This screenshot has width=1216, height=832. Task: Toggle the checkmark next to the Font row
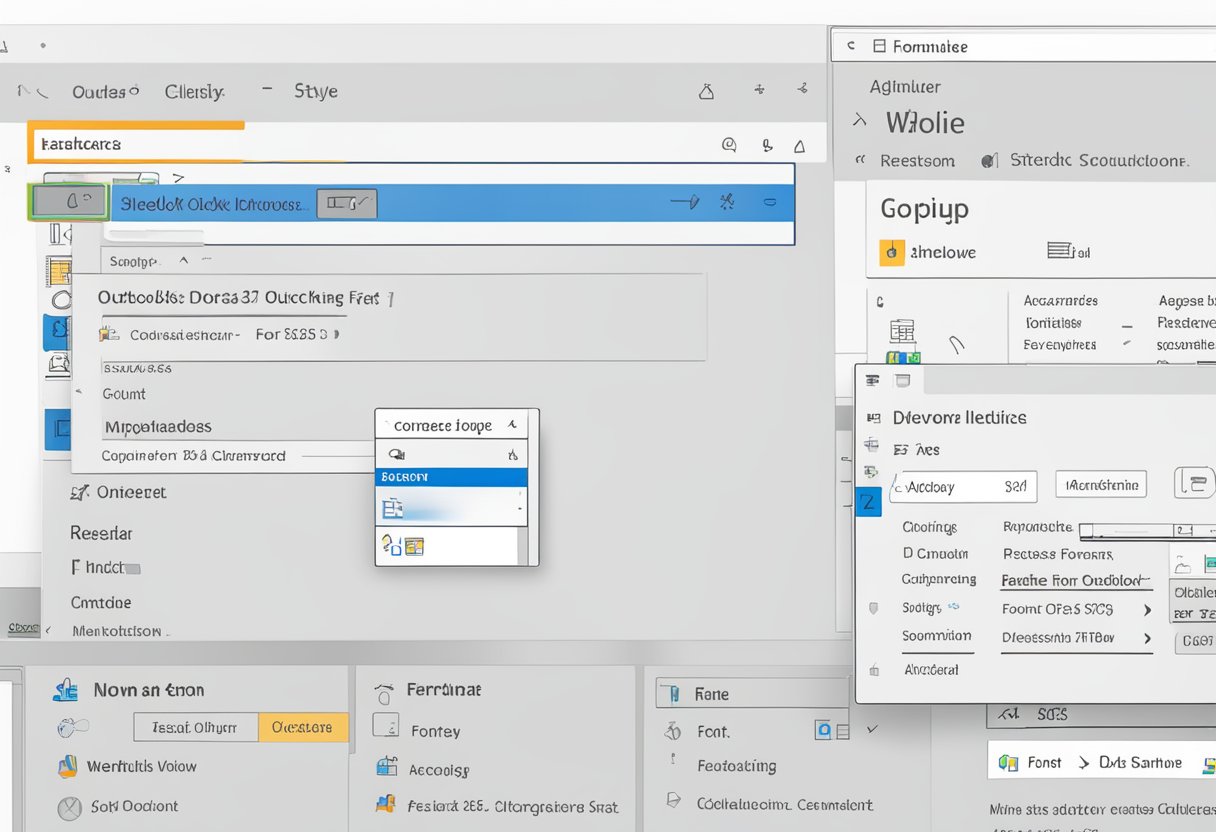(x=872, y=729)
